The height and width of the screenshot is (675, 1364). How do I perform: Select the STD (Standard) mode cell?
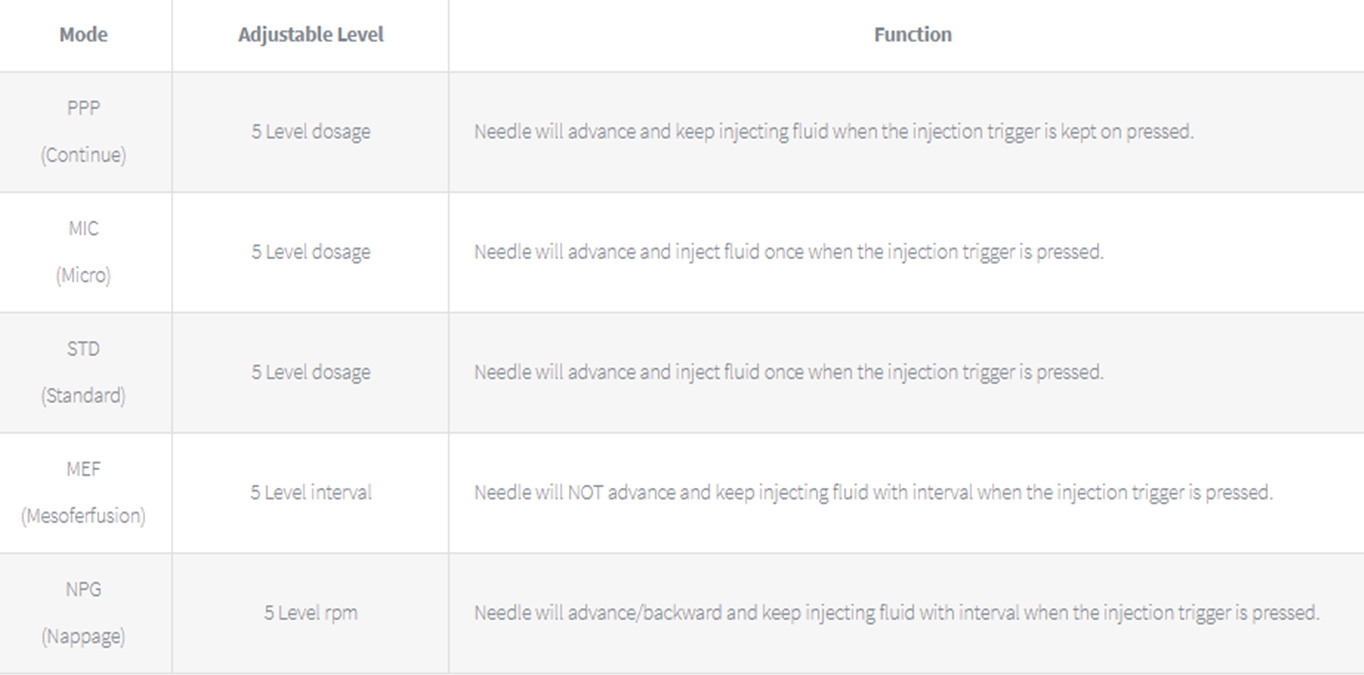pyautogui.click(x=83, y=372)
